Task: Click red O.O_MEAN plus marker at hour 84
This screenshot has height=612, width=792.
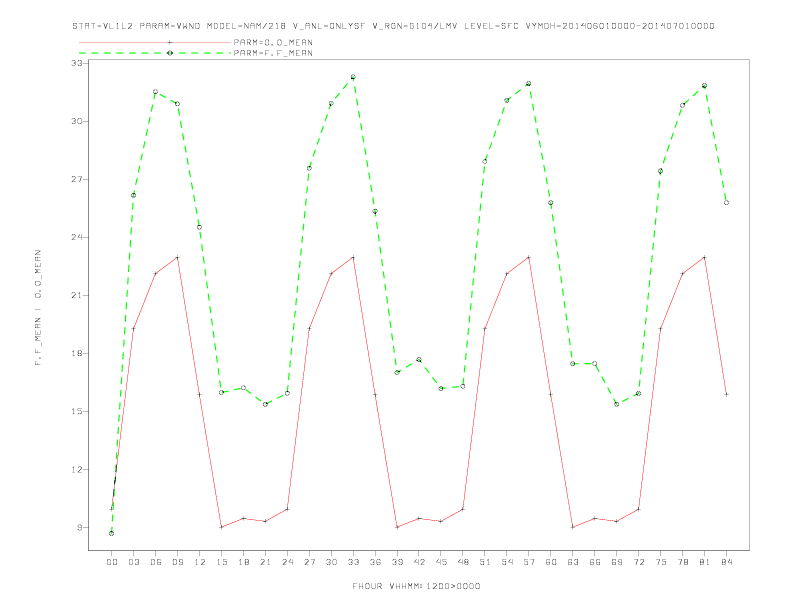Action: click(726, 394)
